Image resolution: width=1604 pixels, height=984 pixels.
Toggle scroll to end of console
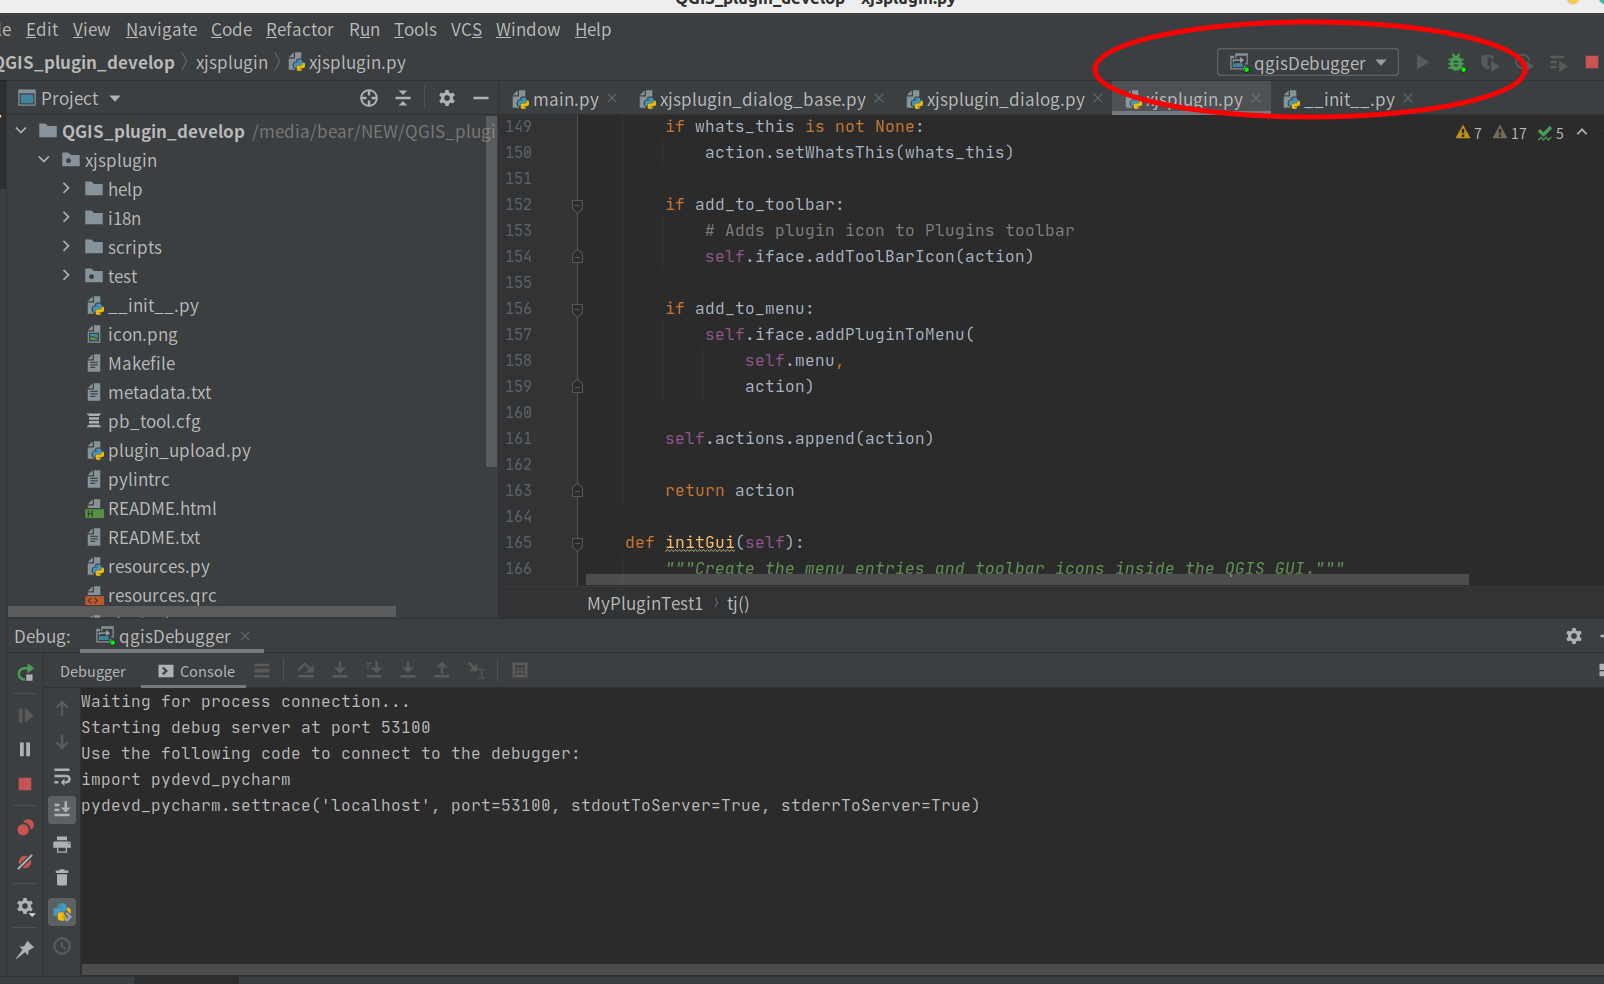point(62,809)
